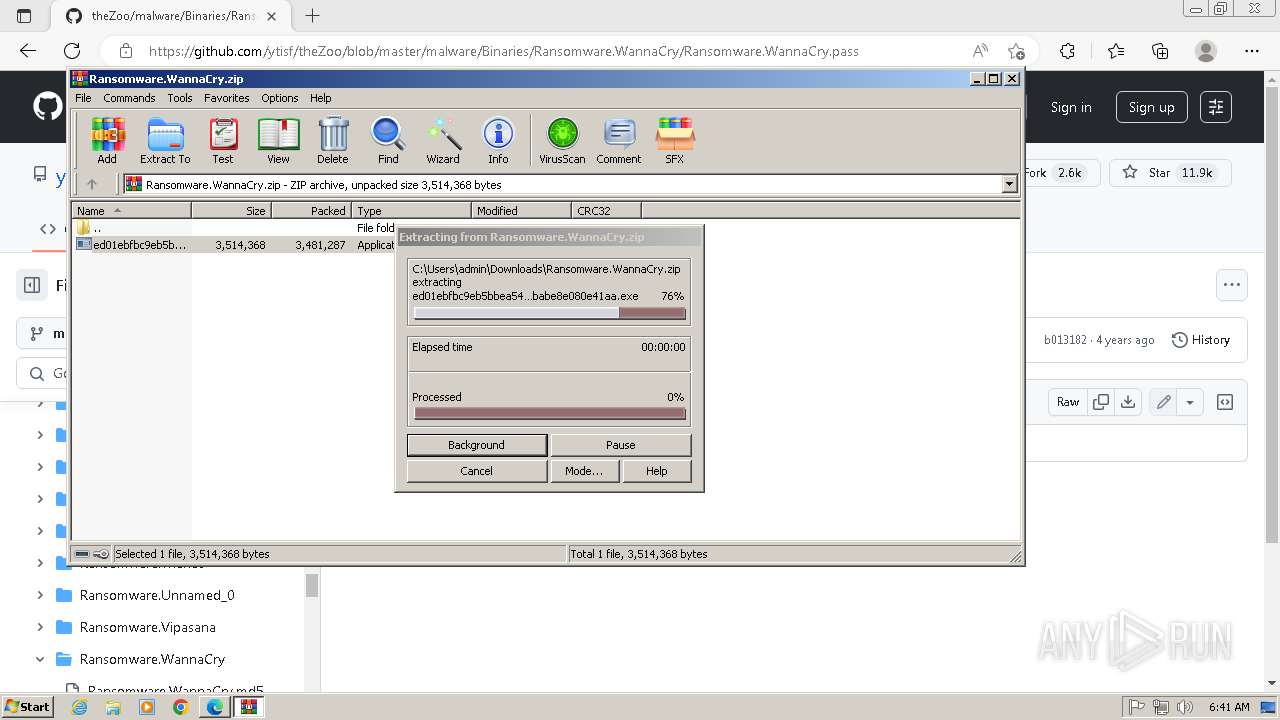Image resolution: width=1280 pixels, height=720 pixels.
Task: Click the GitHub symbols panel icon
Action: click(1225, 402)
